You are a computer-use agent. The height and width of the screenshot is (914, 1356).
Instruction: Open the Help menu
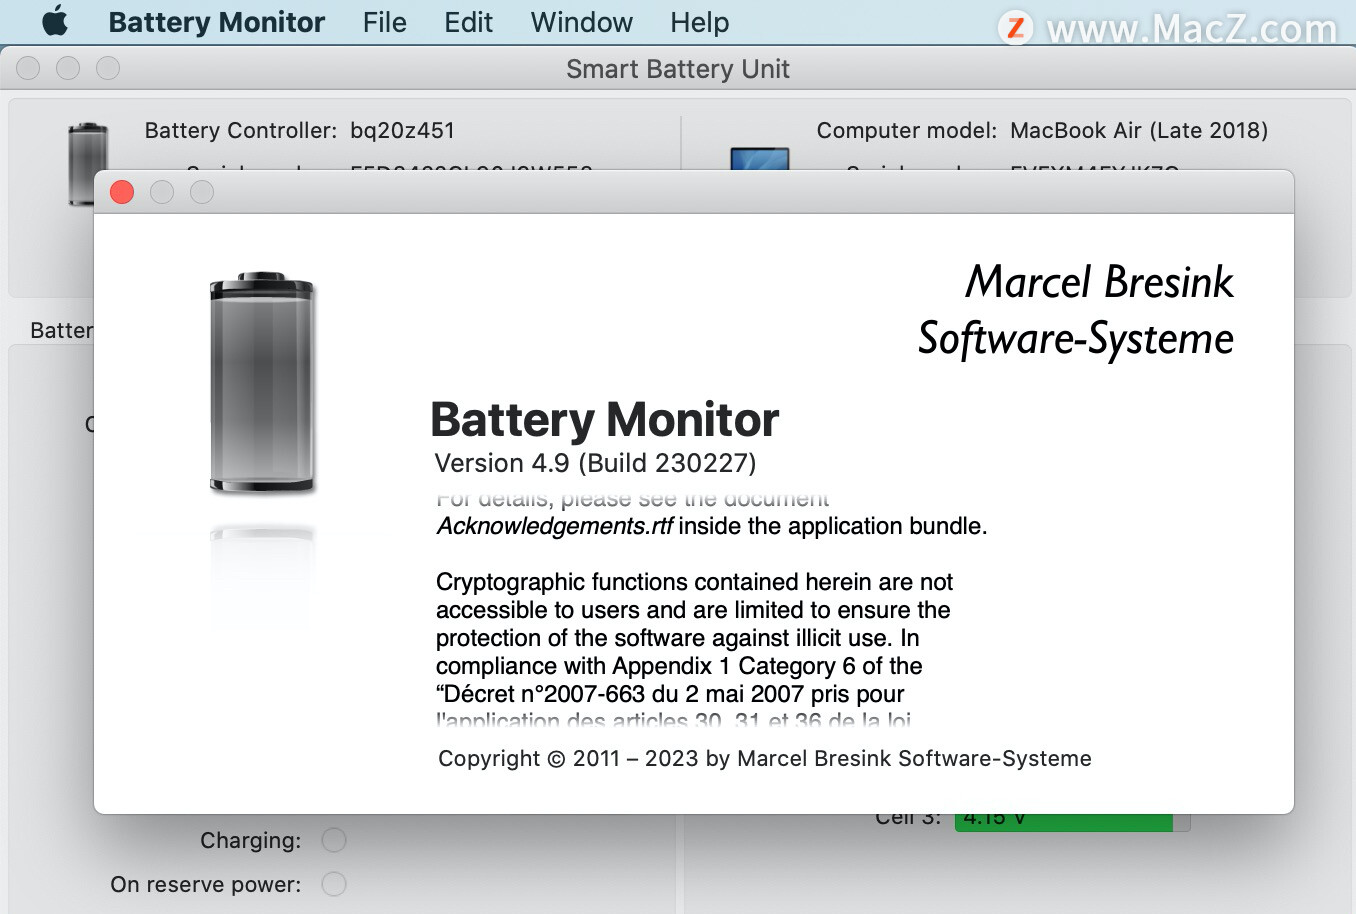coord(700,22)
